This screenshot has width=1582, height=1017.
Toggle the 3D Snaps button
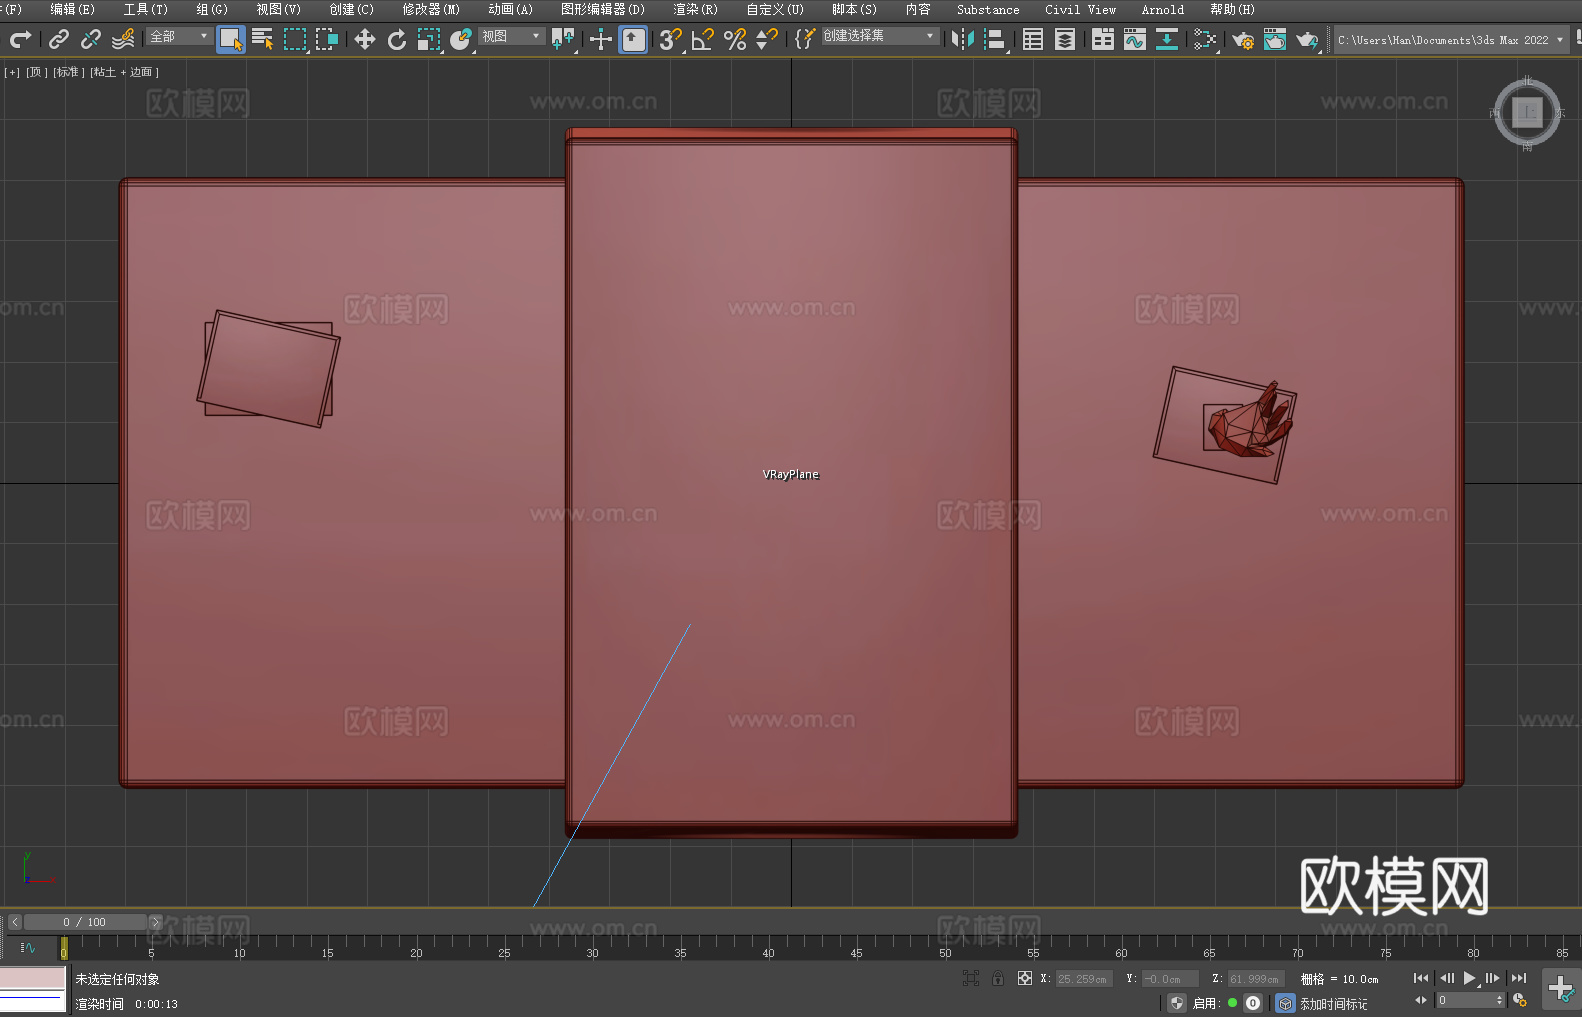670,39
